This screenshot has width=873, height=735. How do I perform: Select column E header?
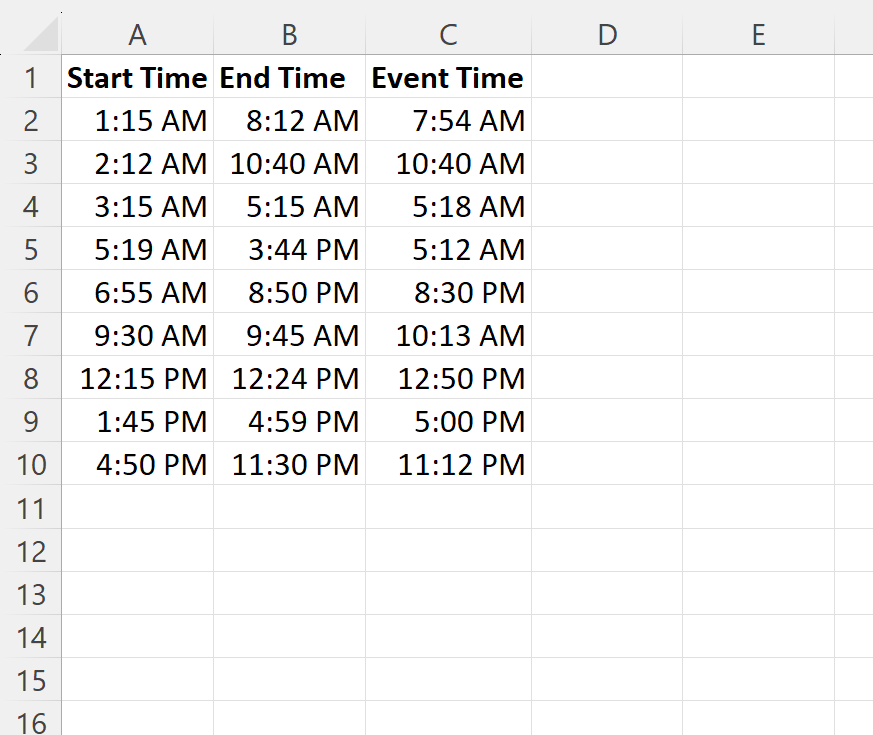tap(758, 34)
